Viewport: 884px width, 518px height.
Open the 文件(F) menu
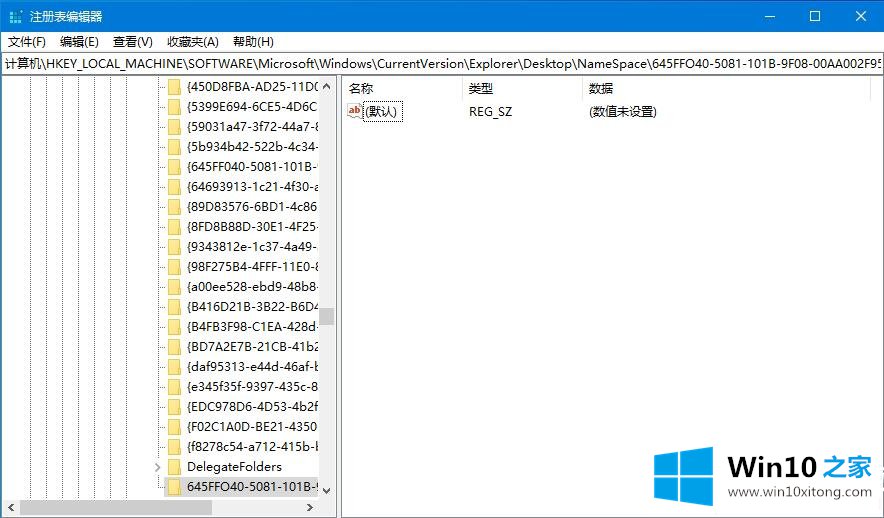tap(26, 42)
